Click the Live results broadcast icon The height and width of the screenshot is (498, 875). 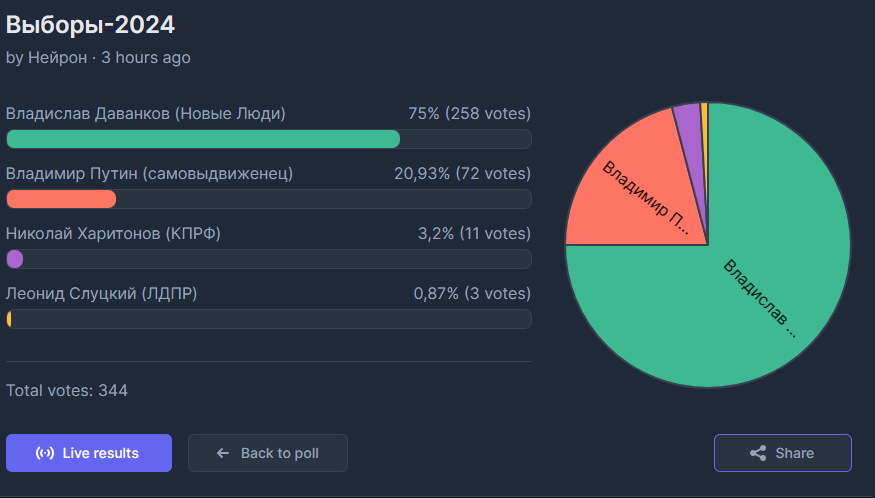(45, 453)
